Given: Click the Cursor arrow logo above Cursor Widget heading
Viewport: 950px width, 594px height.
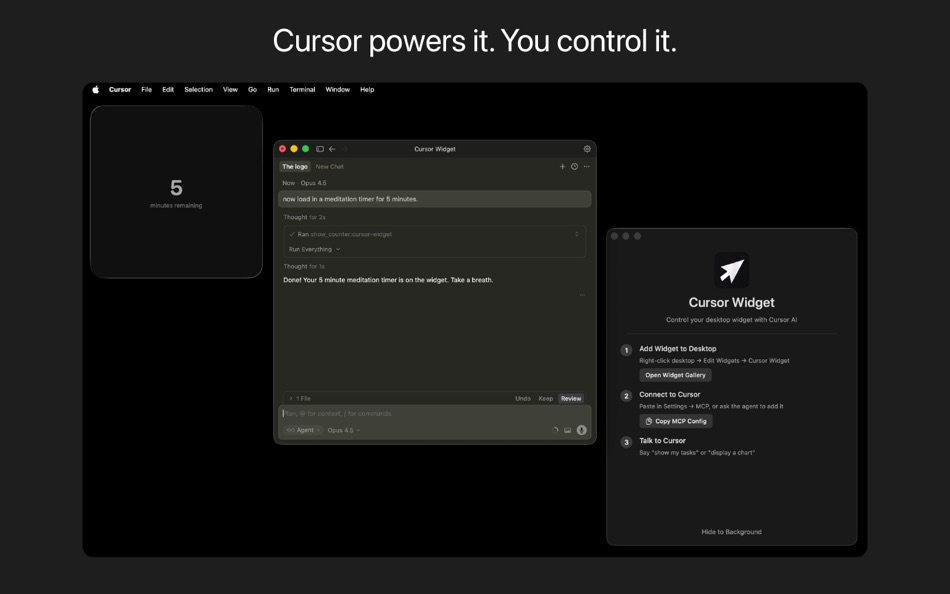Looking at the screenshot, I should point(731,268).
